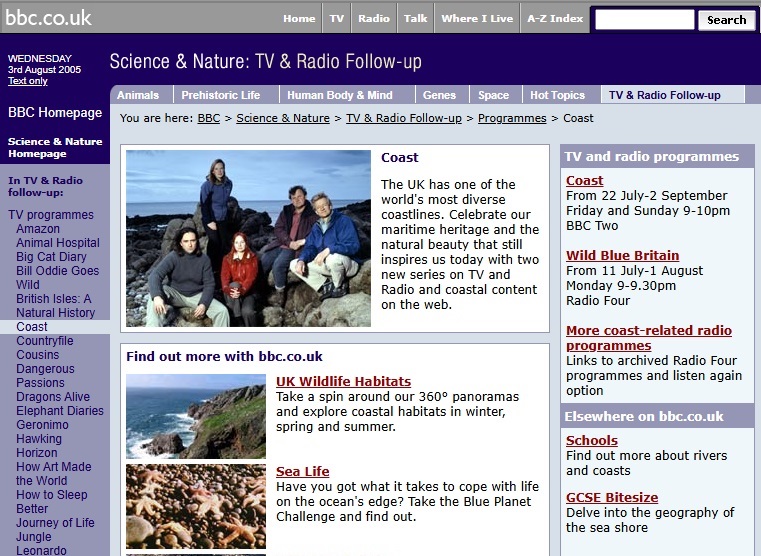Open Talk in top navigation
Viewport: 761px width, 556px height.
click(415, 18)
